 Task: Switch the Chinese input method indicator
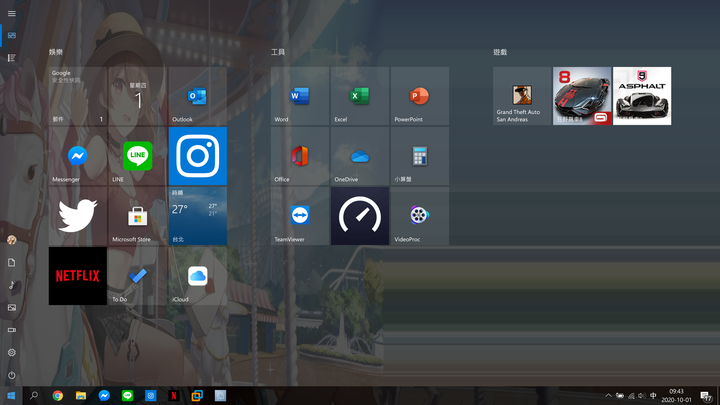coord(653,395)
